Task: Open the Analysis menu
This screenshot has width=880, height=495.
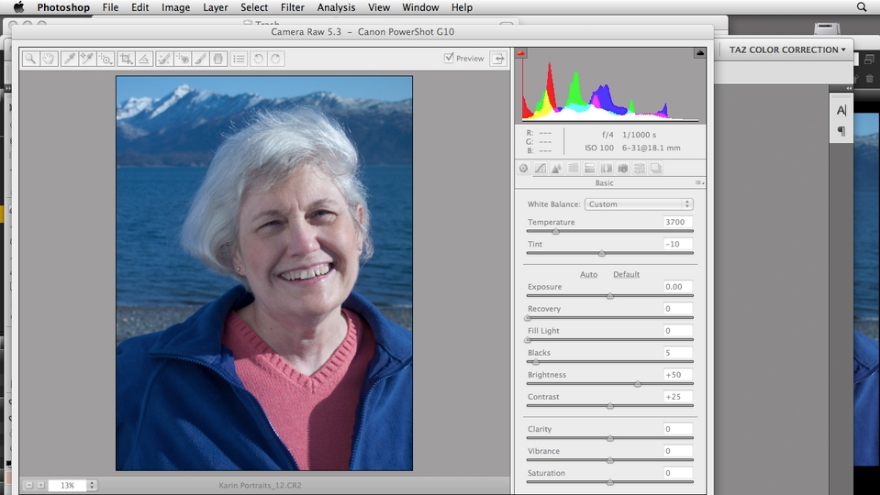Action: pos(336,7)
